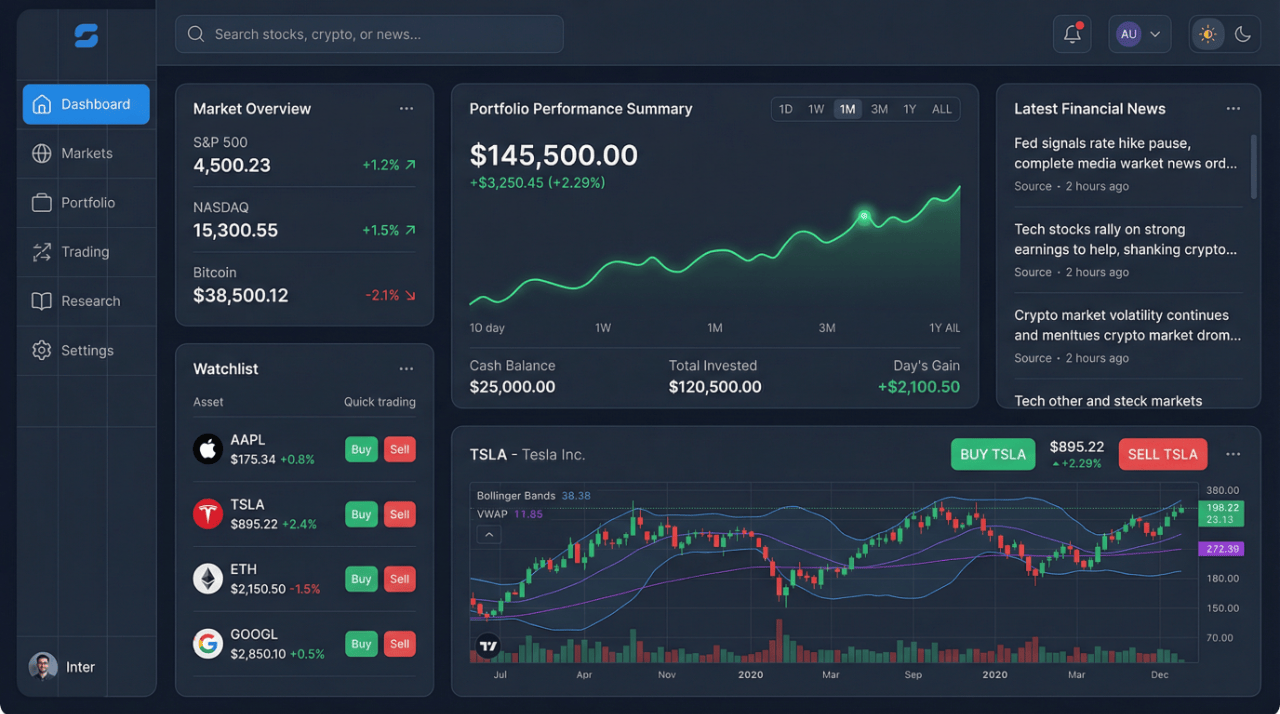Open Market Overview more options menu

point(406,108)
